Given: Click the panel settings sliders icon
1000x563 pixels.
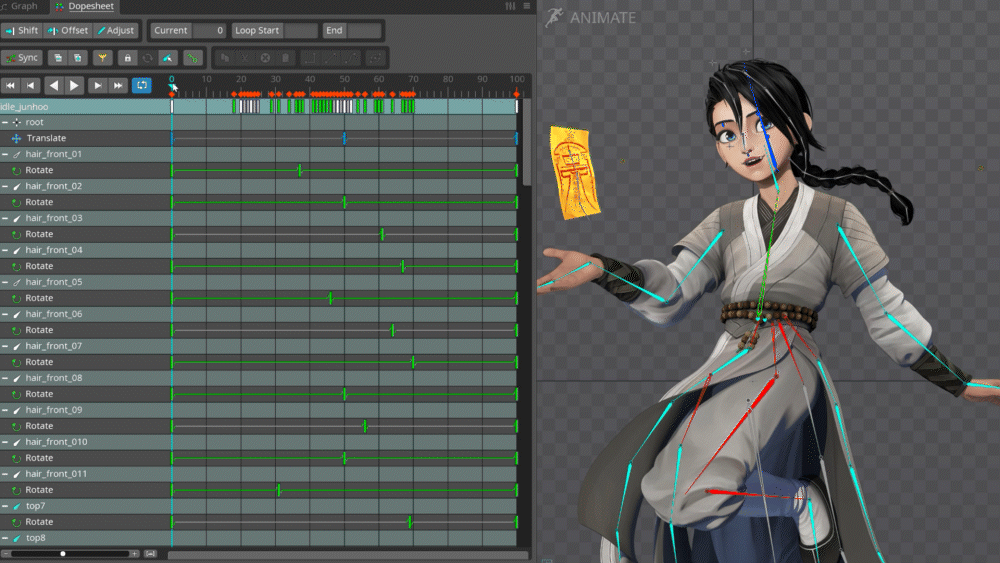Looking at the screenshot, I should (512, 6).
